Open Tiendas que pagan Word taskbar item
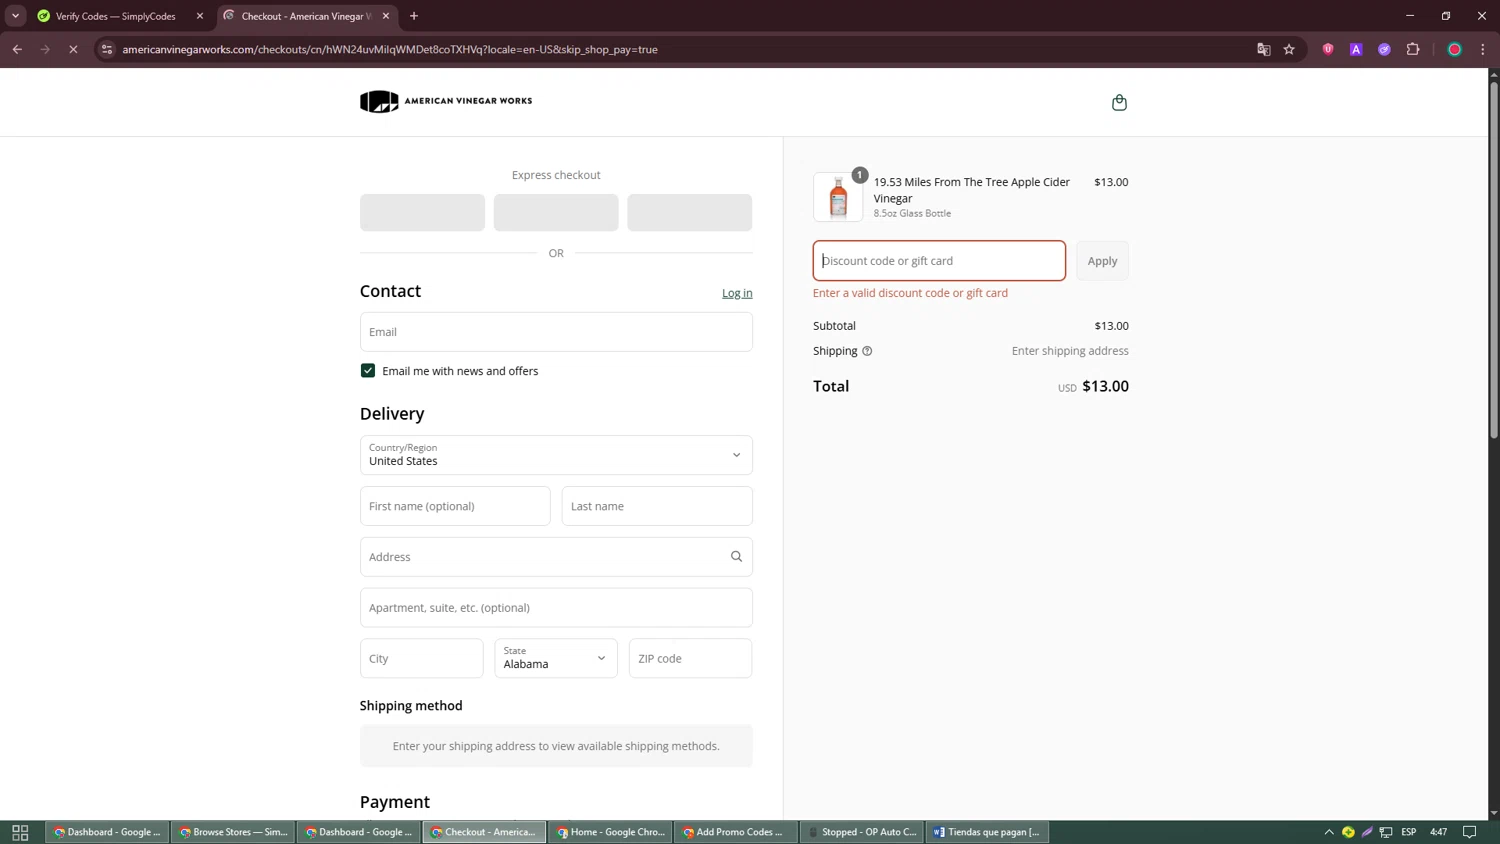This screenshot has height=844, width=1500. [x=988, y=832]
